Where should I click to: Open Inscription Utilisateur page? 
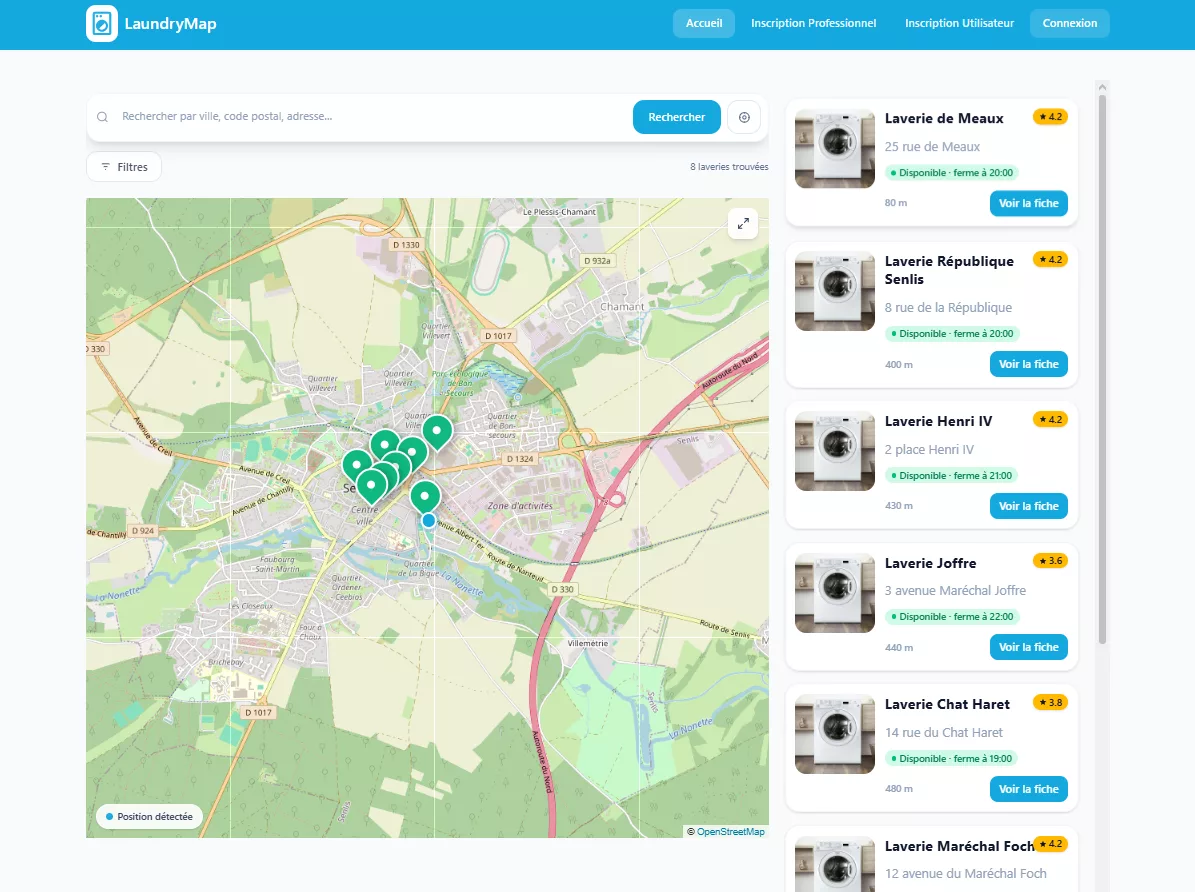coord(959,23)
